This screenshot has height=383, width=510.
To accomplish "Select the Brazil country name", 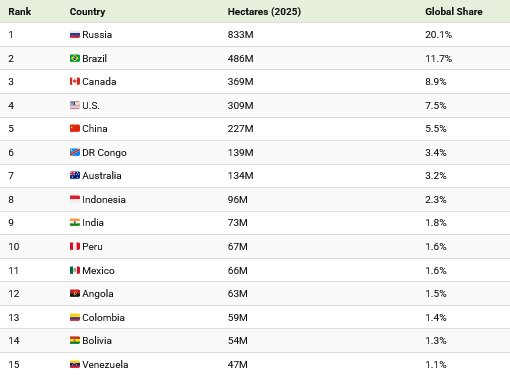I will 94,58.
